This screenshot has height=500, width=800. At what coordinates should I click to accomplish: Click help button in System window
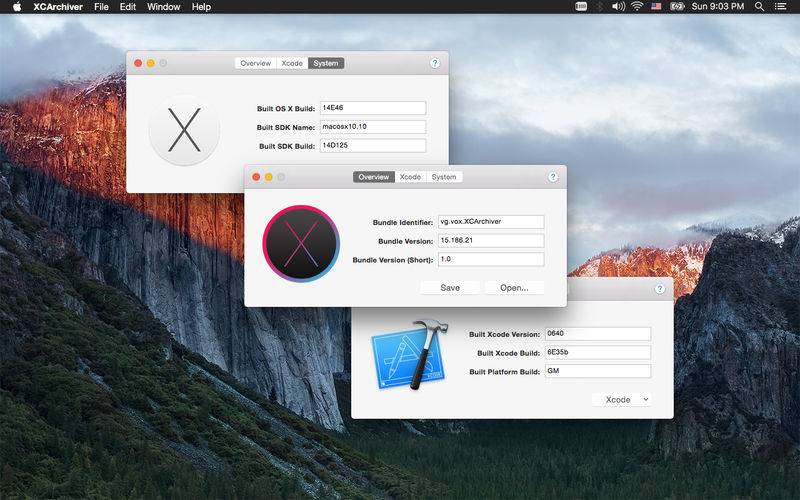435,63
